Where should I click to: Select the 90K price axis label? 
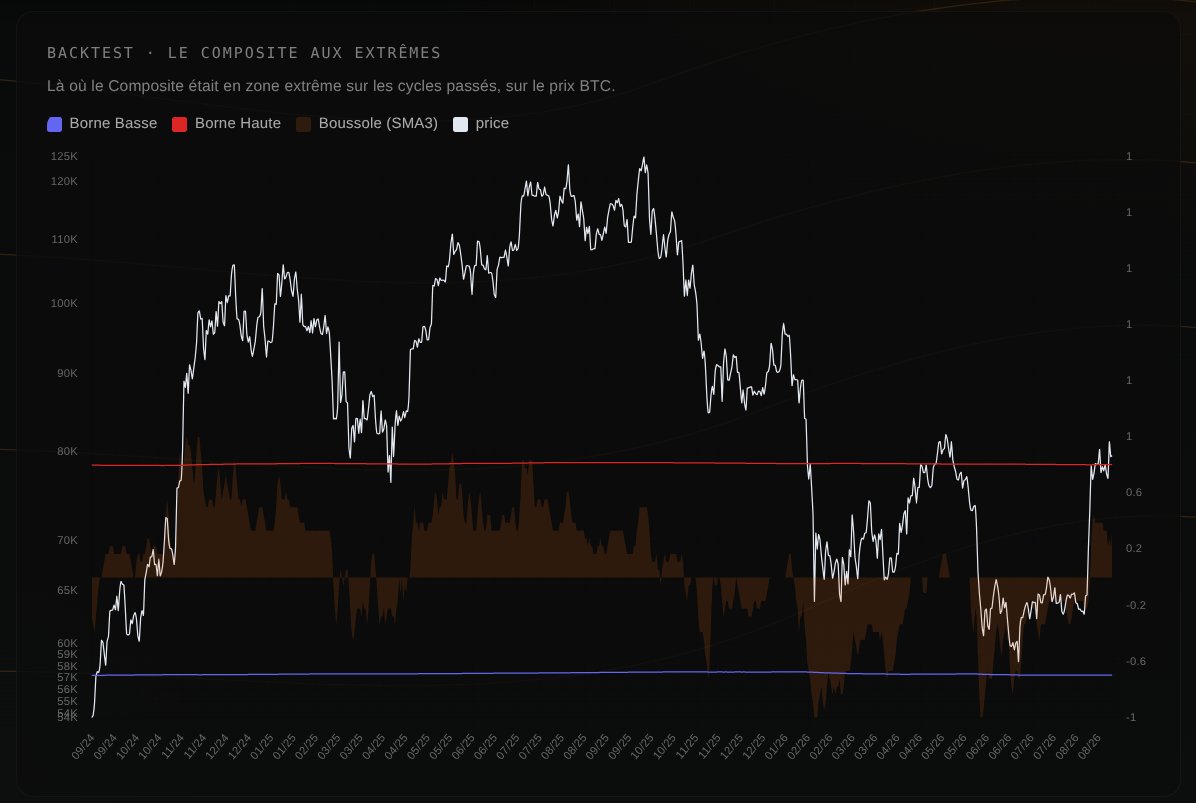point(67,374)
